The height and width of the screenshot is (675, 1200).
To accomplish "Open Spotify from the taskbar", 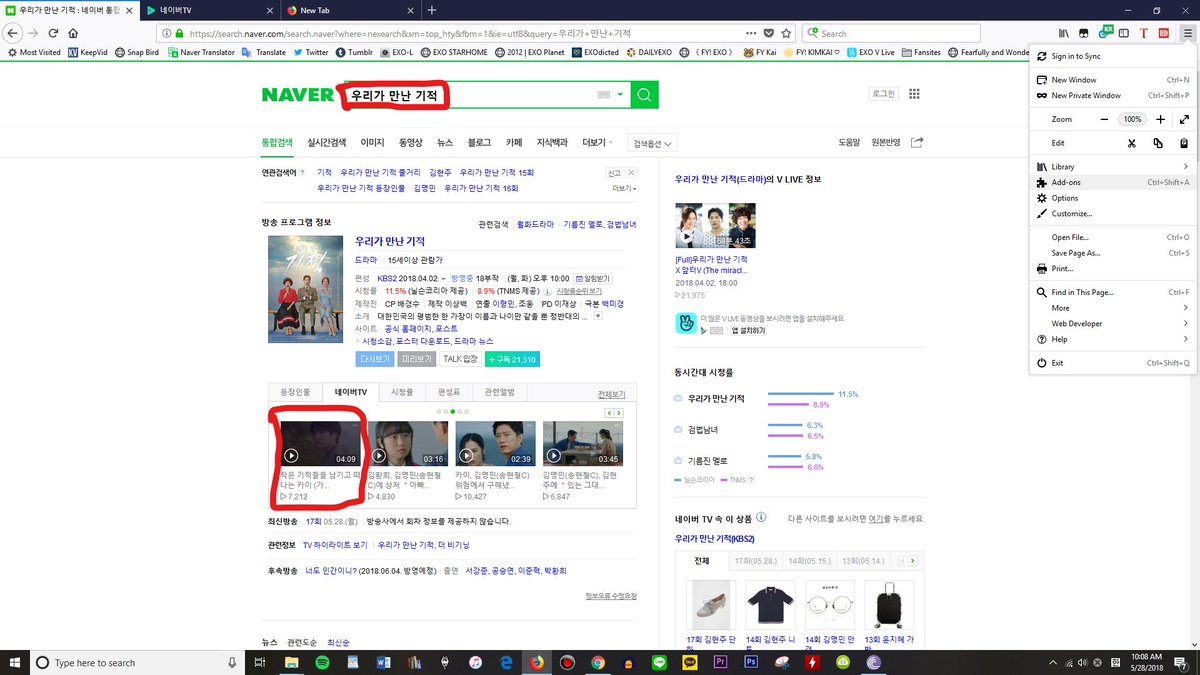I will 323,662.
